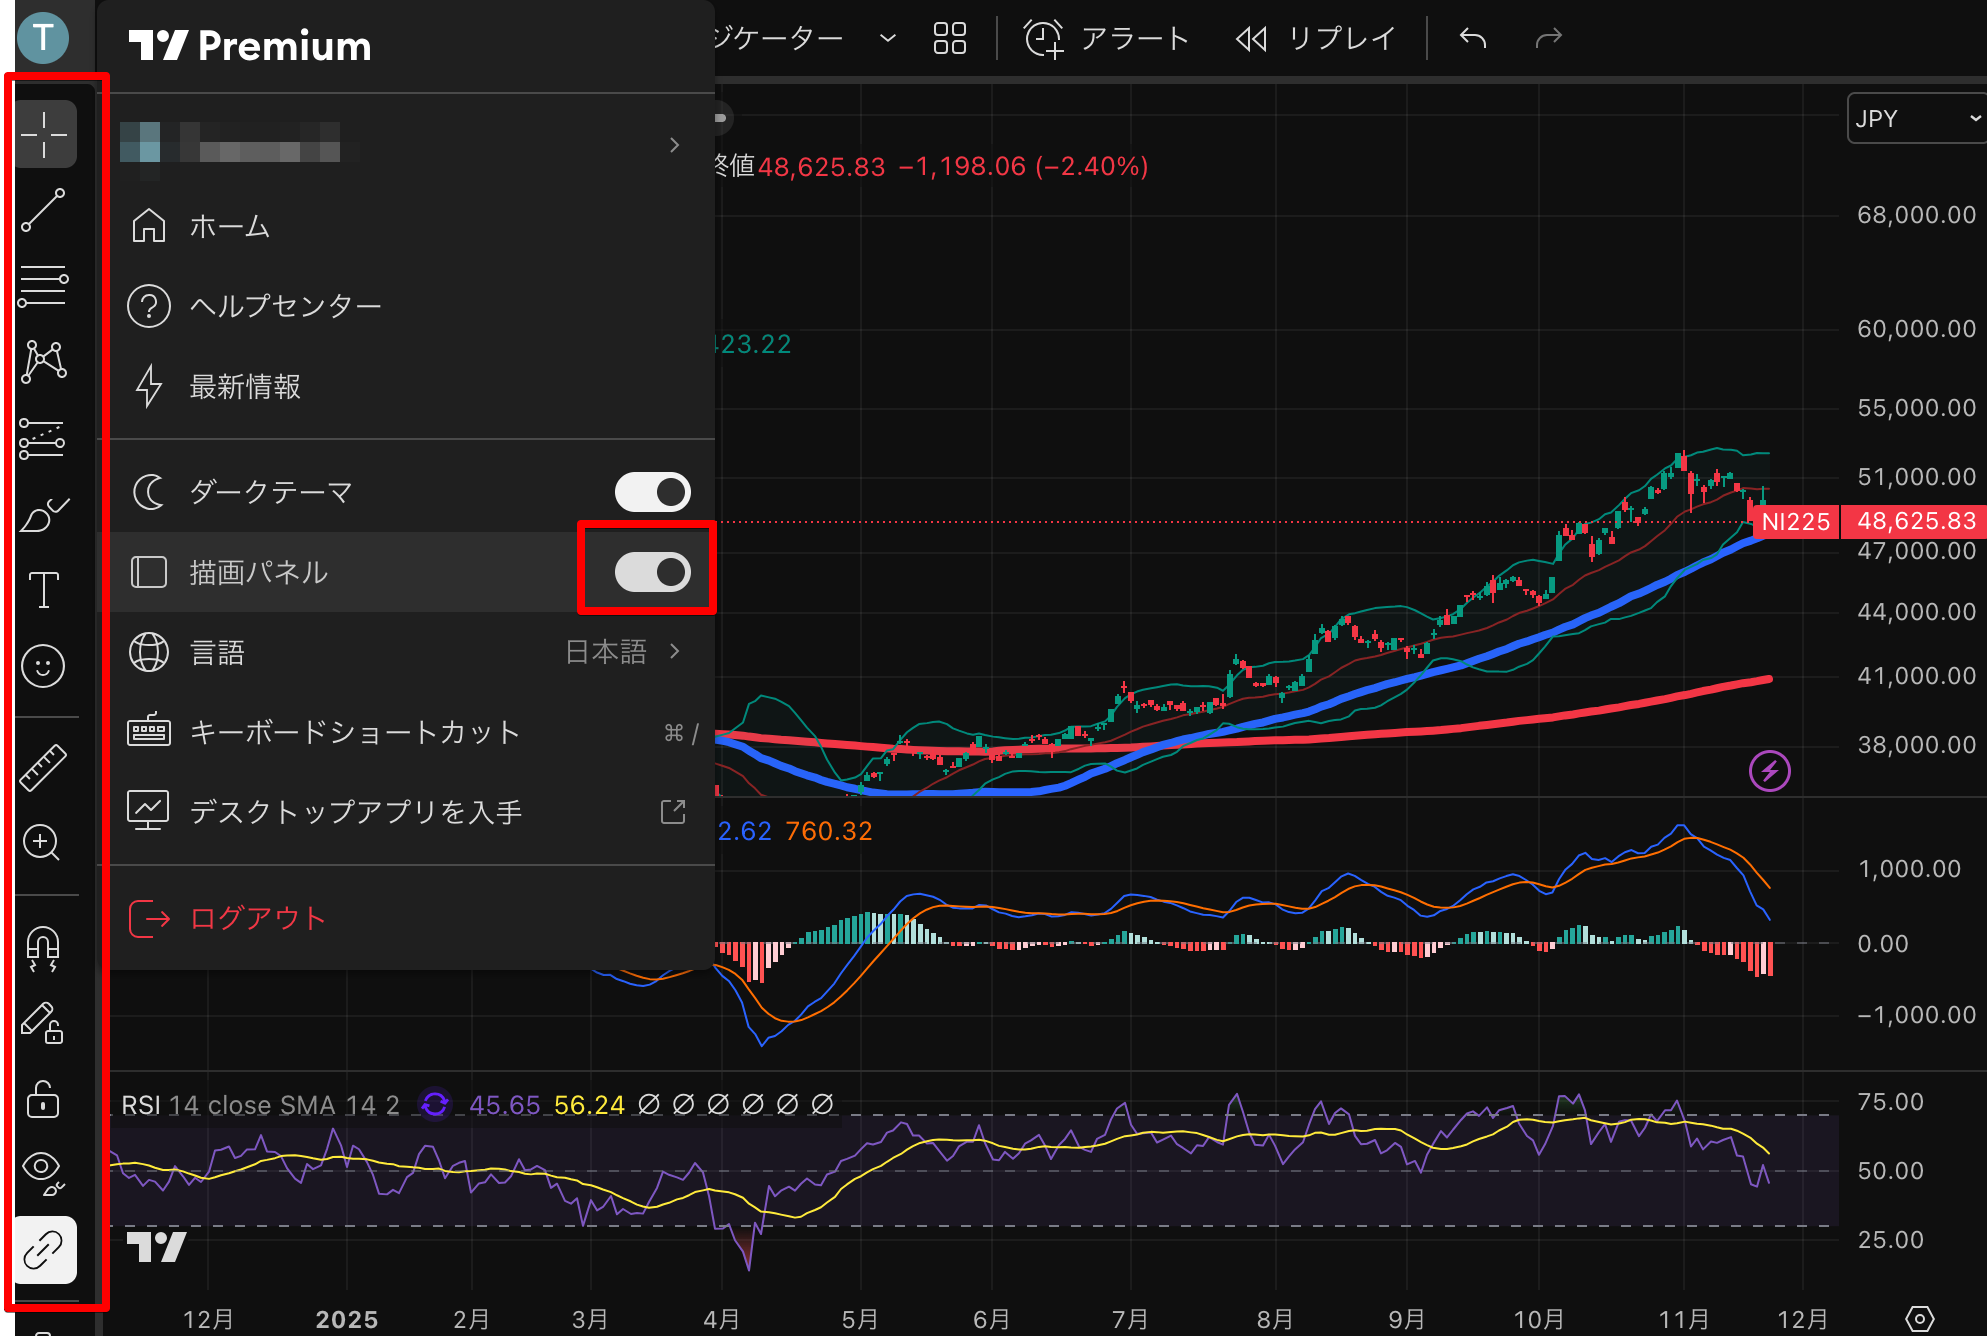
Task: Expand the user profile row chevron
Action: 674,146
